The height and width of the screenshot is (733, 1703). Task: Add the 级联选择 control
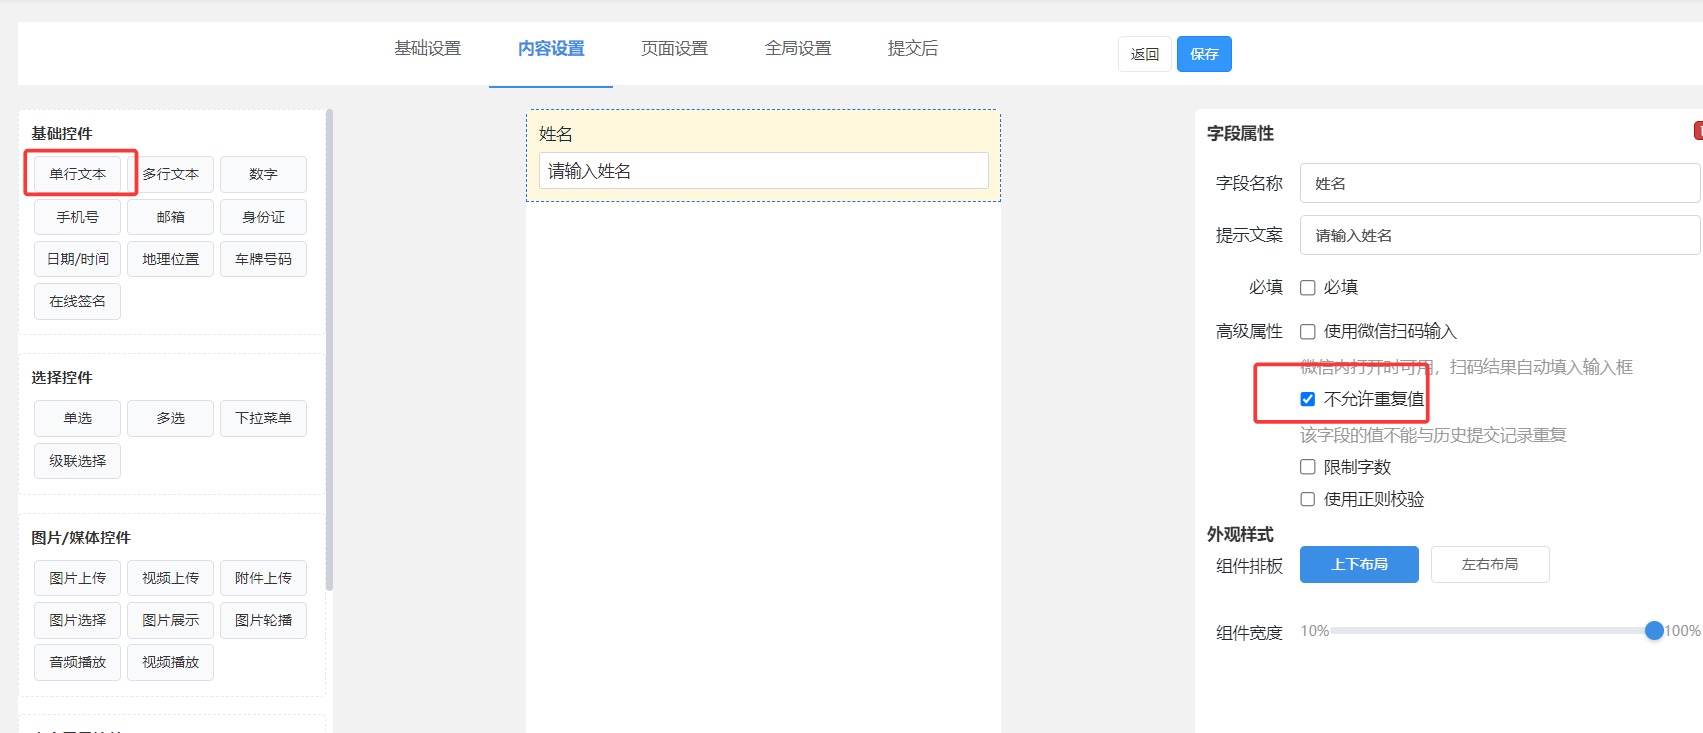(77, 461)
